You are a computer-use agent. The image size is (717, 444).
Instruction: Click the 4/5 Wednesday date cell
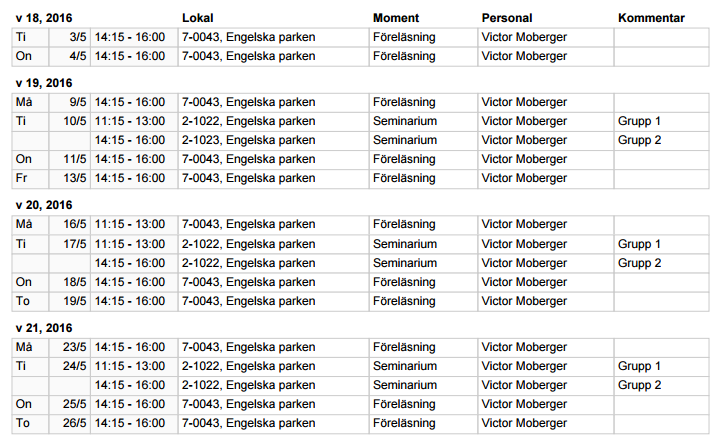click(x=70, y=56)
